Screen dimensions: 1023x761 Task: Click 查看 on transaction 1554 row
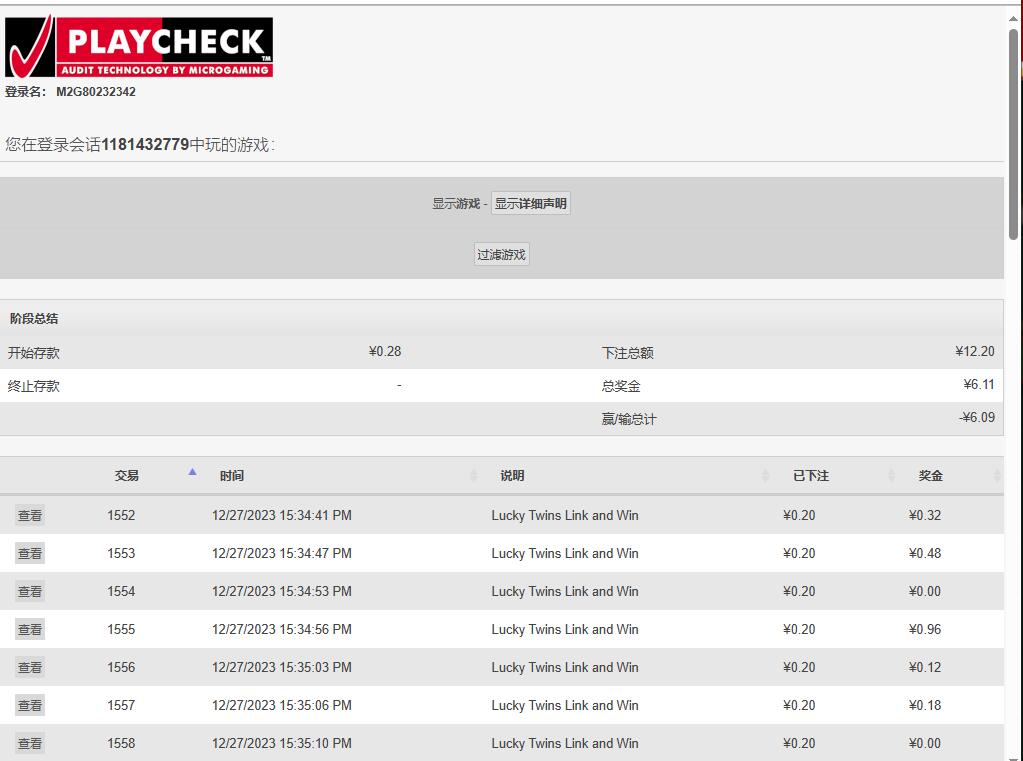pos(30,592)
